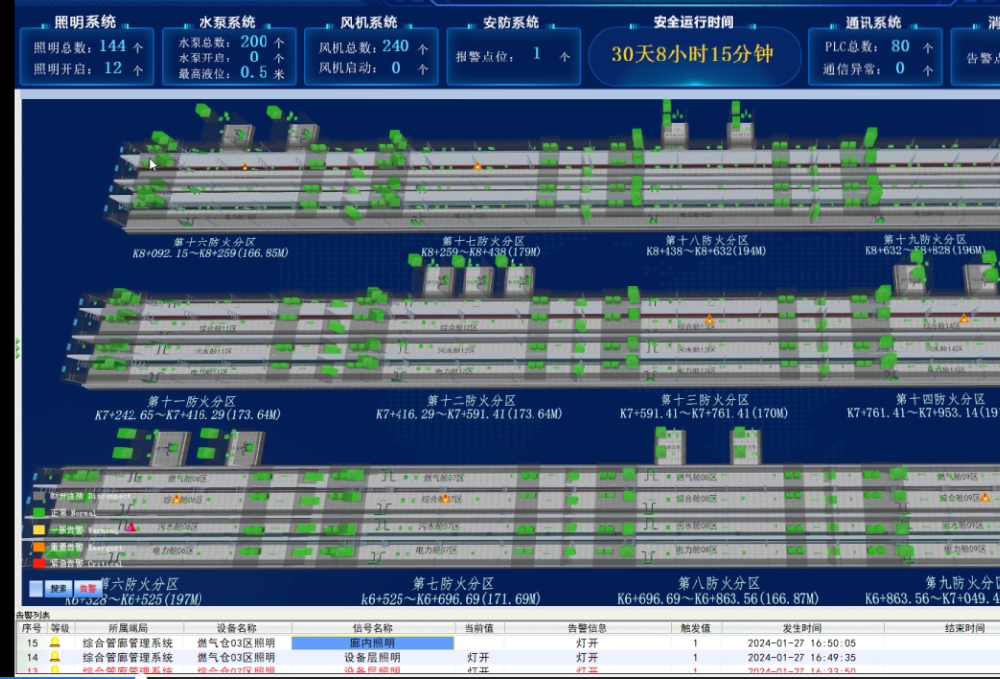
Task: Click the yellow Warning legend swatch
Action: 39,529
